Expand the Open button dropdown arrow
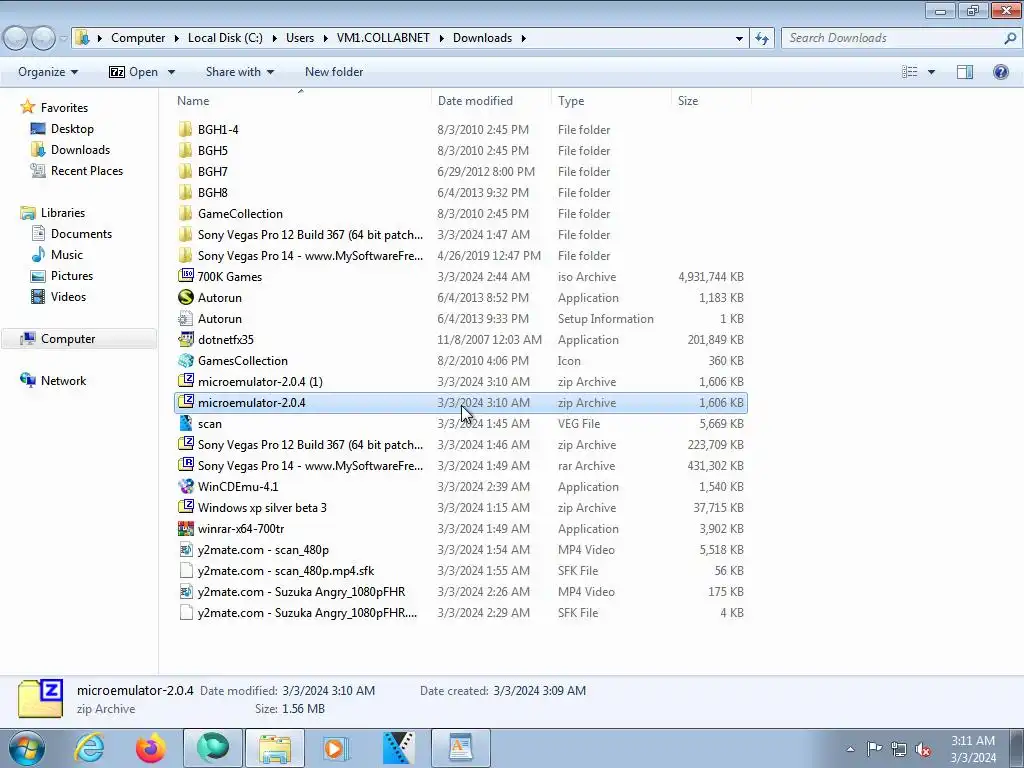 (171, 72)
